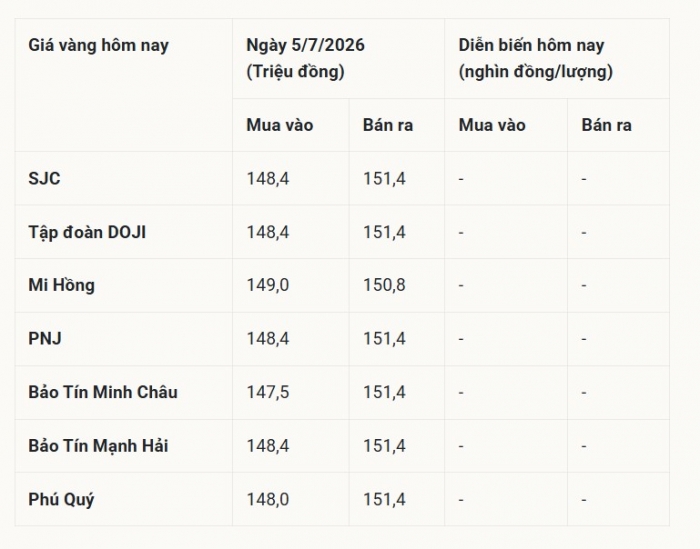Select the PNJ buy price 148,4
700x549 pixels.
pyautogui.click(x=268, y=338)
